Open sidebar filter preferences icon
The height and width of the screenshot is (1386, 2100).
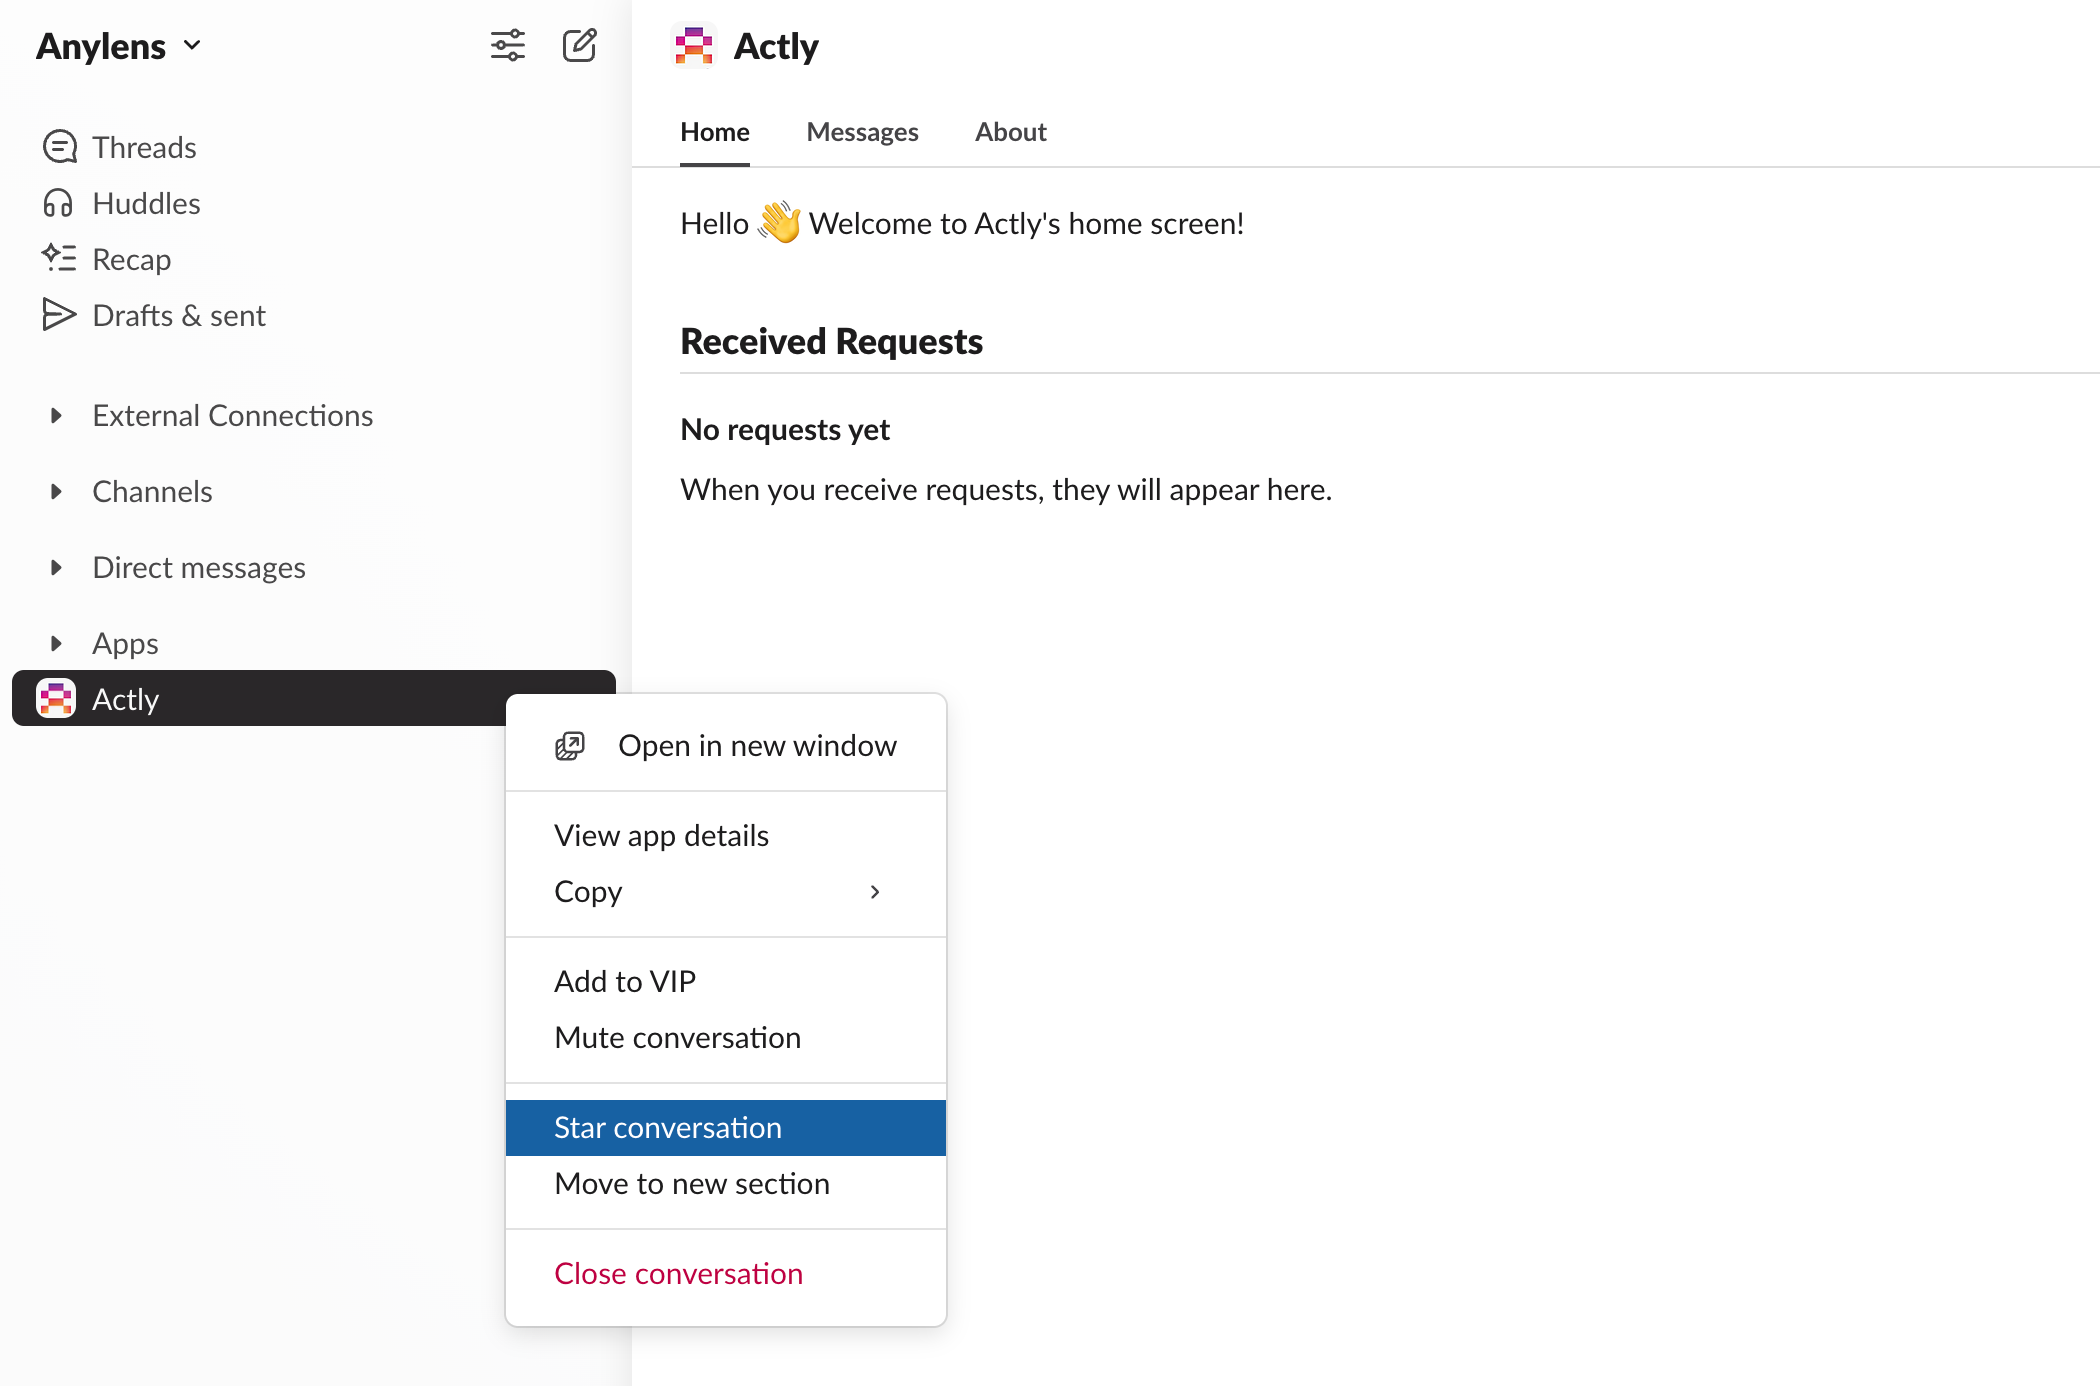(508, 46)
